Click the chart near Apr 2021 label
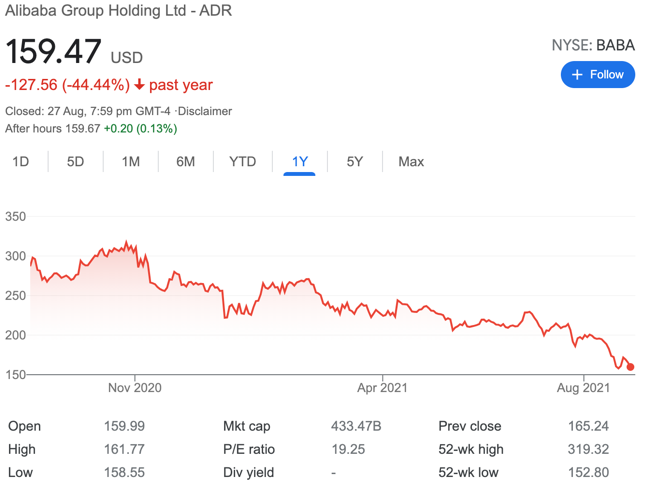The width and height of the screenshot is (651, 484). 380,387
